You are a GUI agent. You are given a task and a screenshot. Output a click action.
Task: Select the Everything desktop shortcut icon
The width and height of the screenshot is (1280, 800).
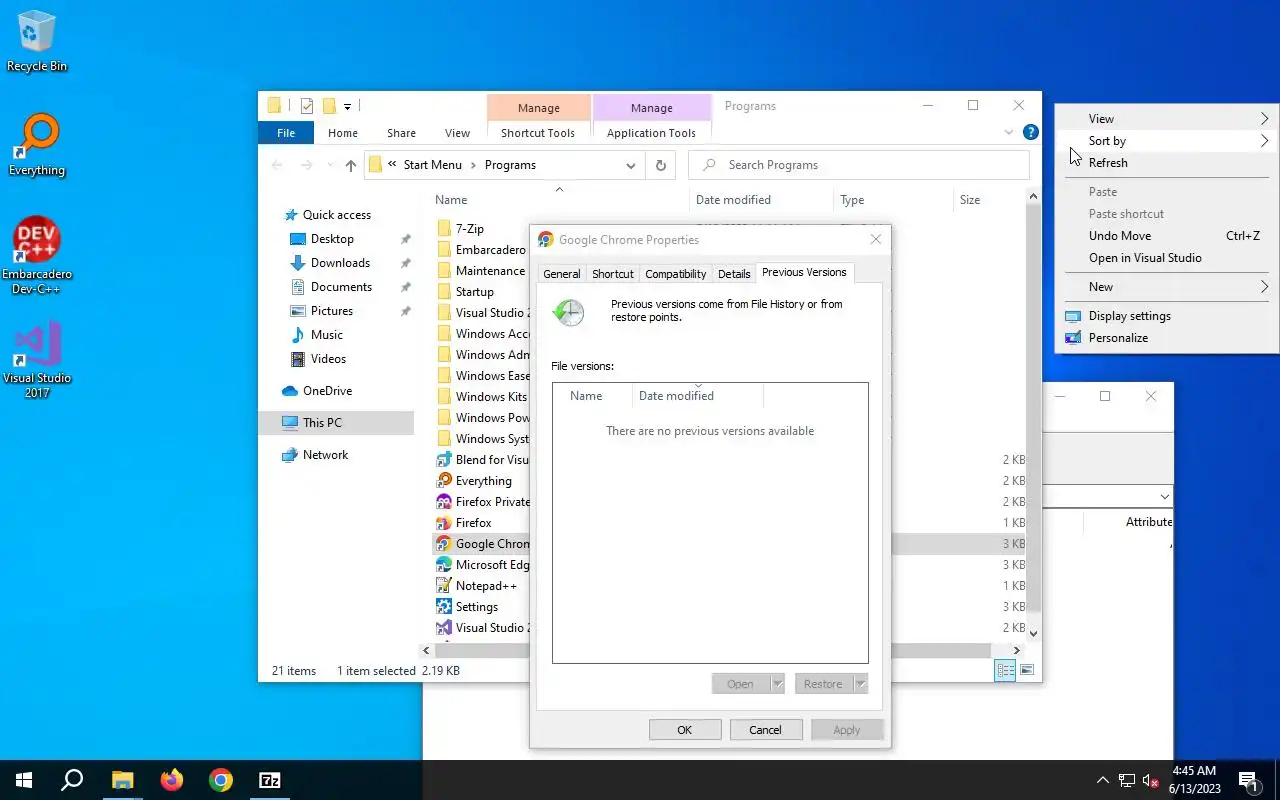pos(37,145)
